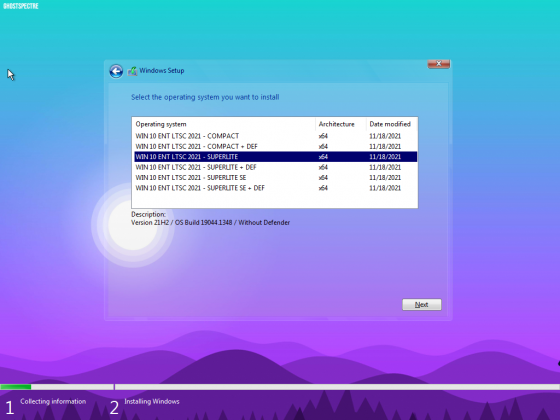Click the Architecture column header
Image resolution: width=560 pixels, height=420 pixels.
[x=341, y=124]
